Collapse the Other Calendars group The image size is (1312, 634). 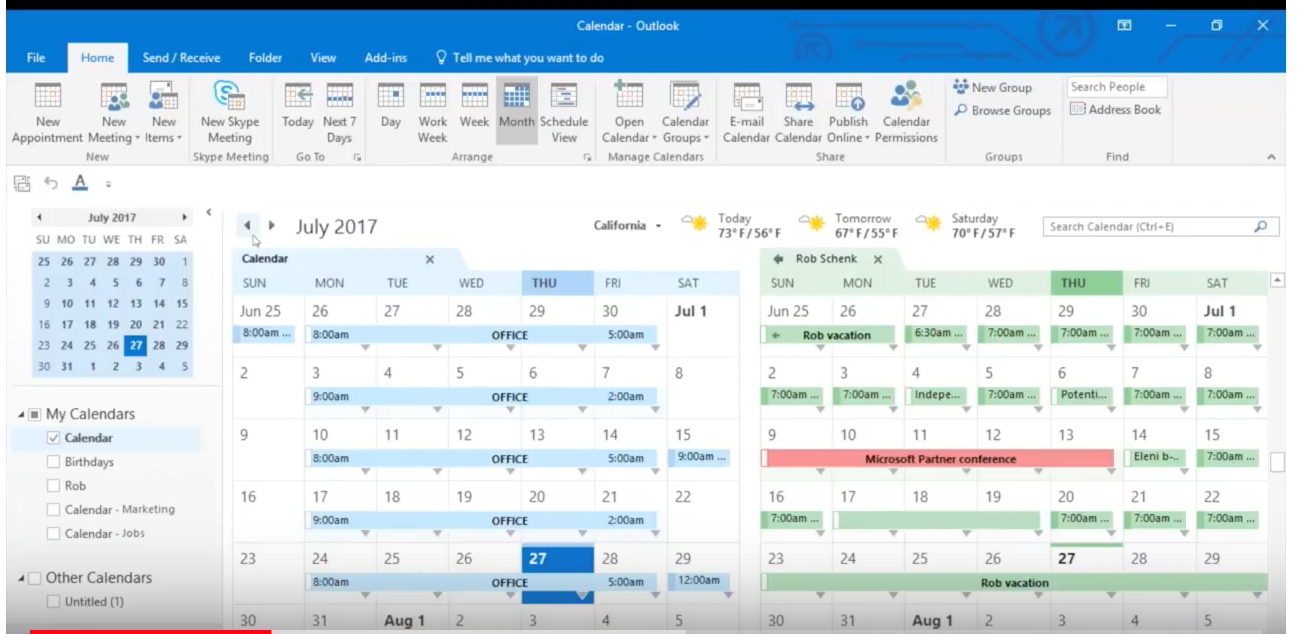[x=20, y=579]
